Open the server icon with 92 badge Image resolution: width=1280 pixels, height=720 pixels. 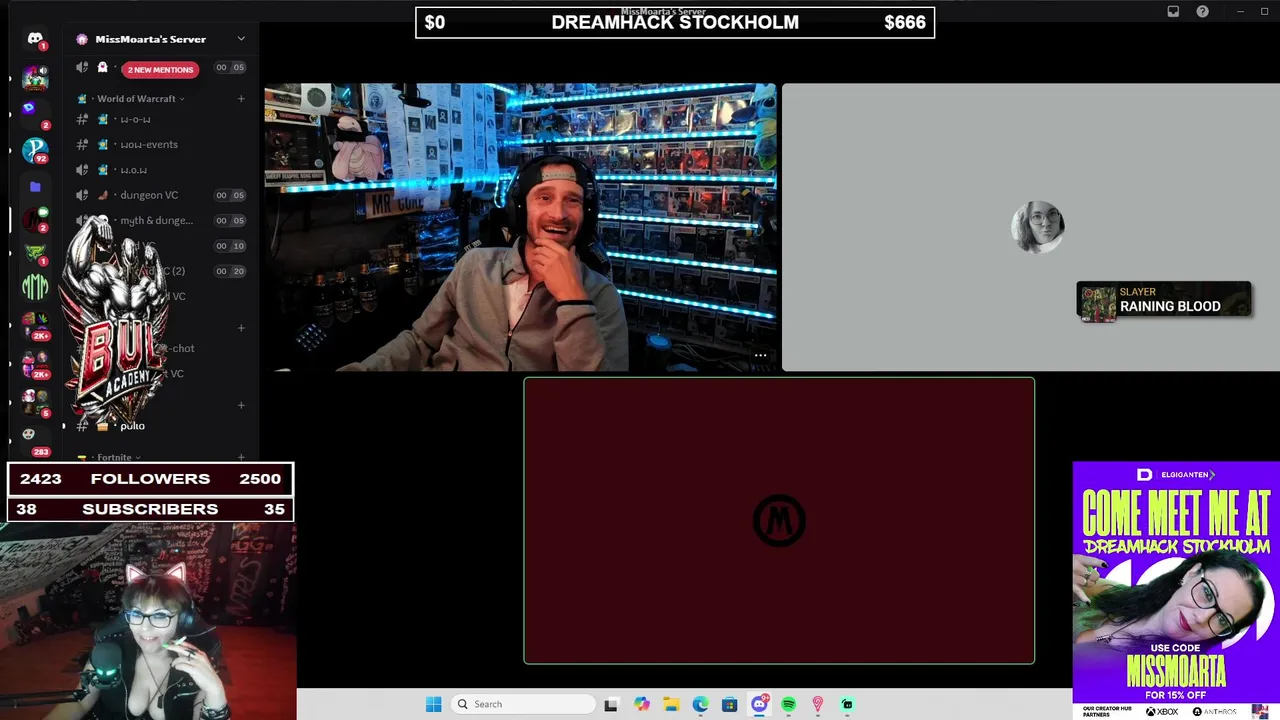click(35, 150)
